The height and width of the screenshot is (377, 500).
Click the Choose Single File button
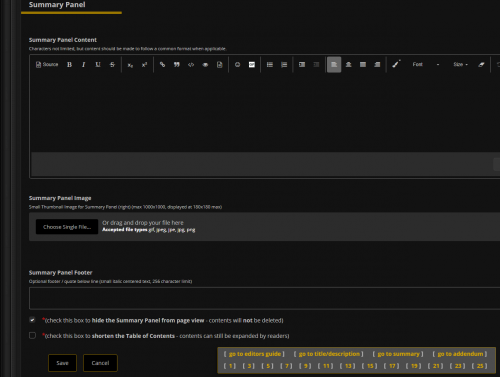tap(67, 227)
